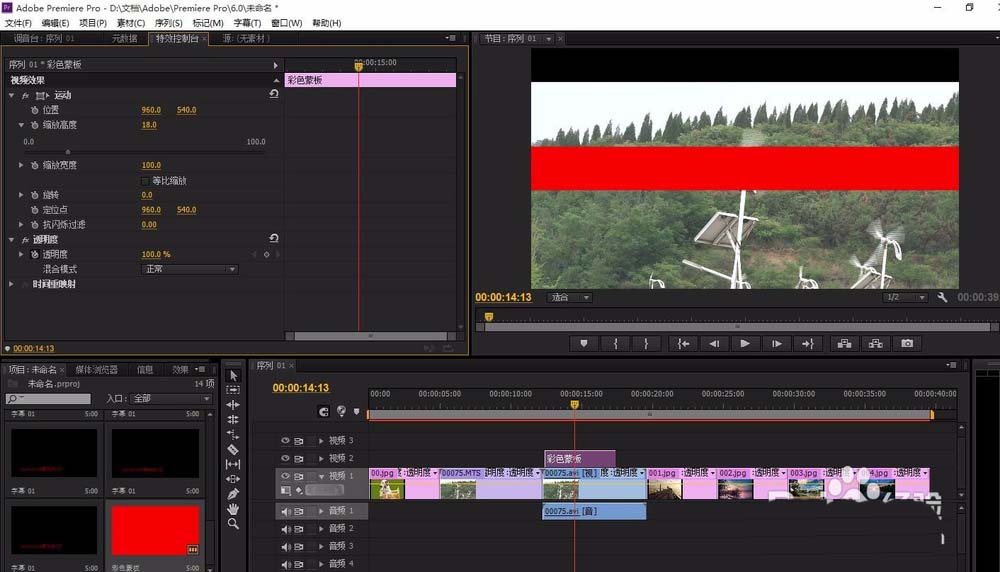
Task: Click the 缩放高度 slider track
Action: pyautogui.click(x=146, y=152)
